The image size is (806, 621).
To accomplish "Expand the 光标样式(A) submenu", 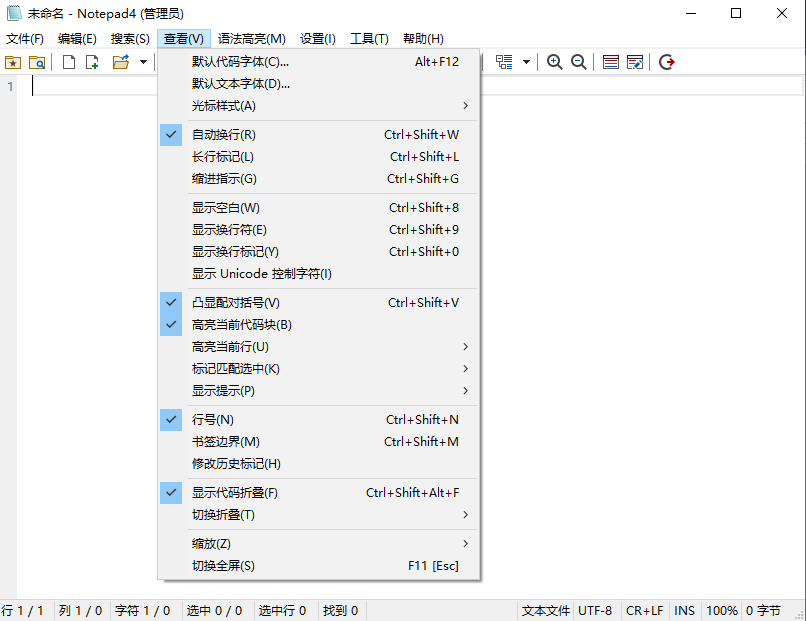I will (319, 106).
